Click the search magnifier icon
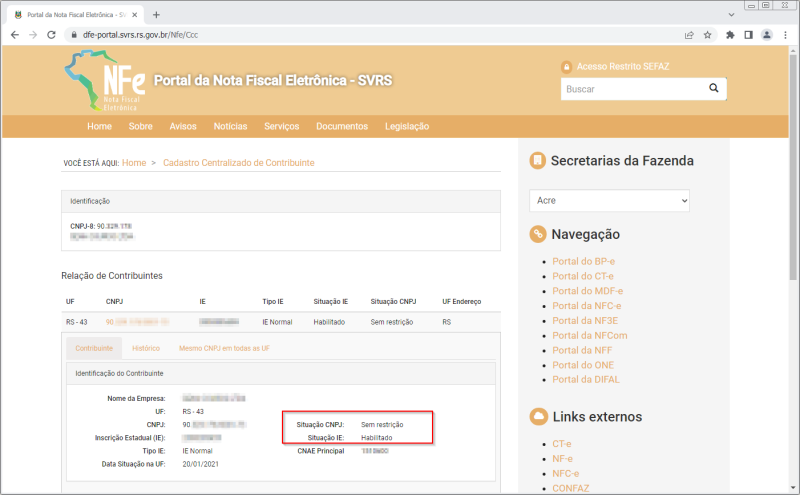Viewport: 800px width, 495px height. (714, 88)
